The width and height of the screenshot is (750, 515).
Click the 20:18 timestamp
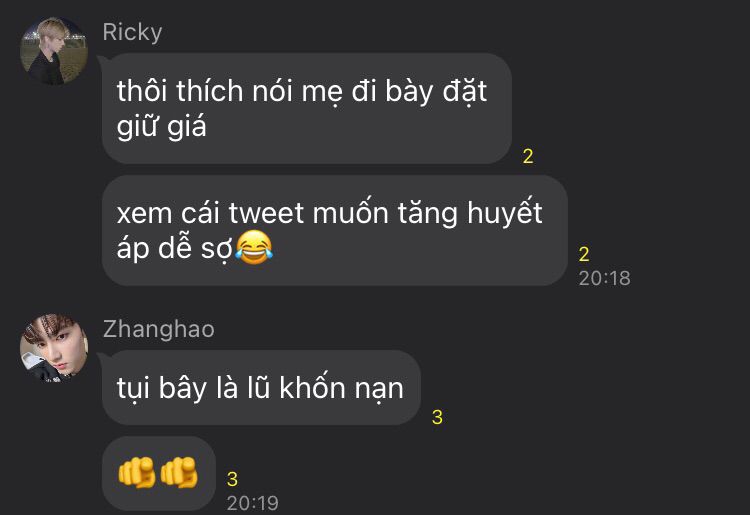coord(605,278)
